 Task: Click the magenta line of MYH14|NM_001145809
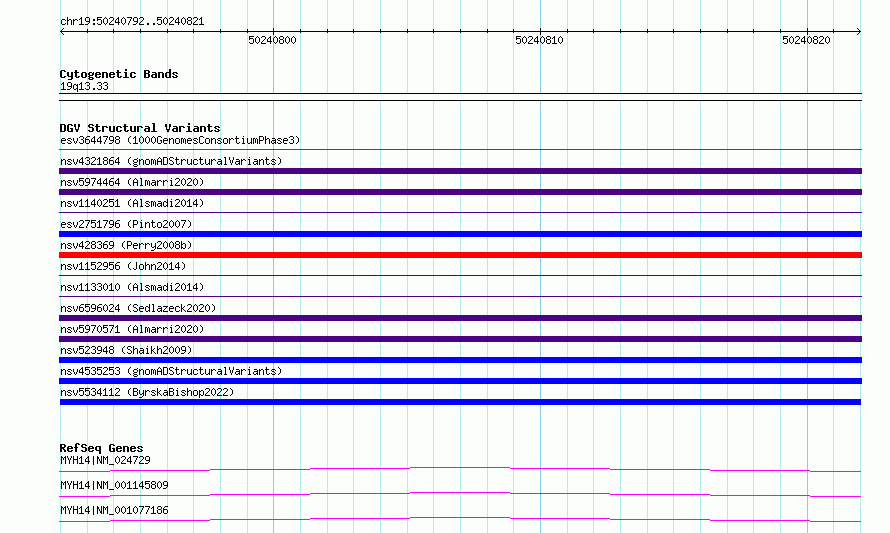click(460, 493)
